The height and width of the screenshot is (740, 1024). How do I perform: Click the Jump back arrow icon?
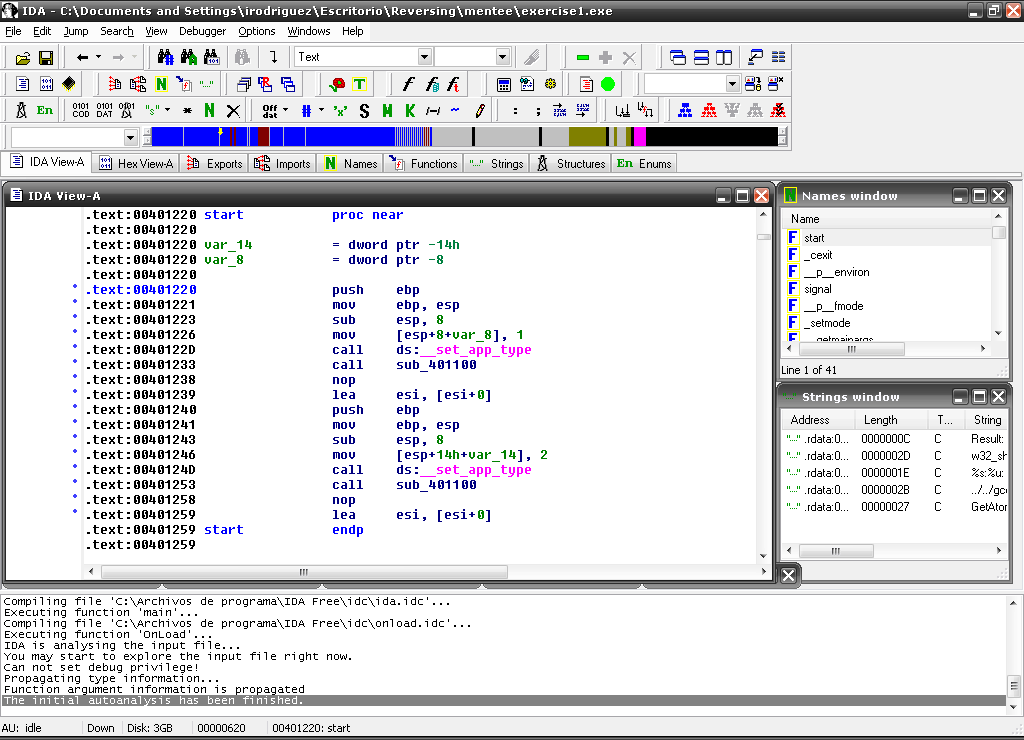[x=83, y=58]
